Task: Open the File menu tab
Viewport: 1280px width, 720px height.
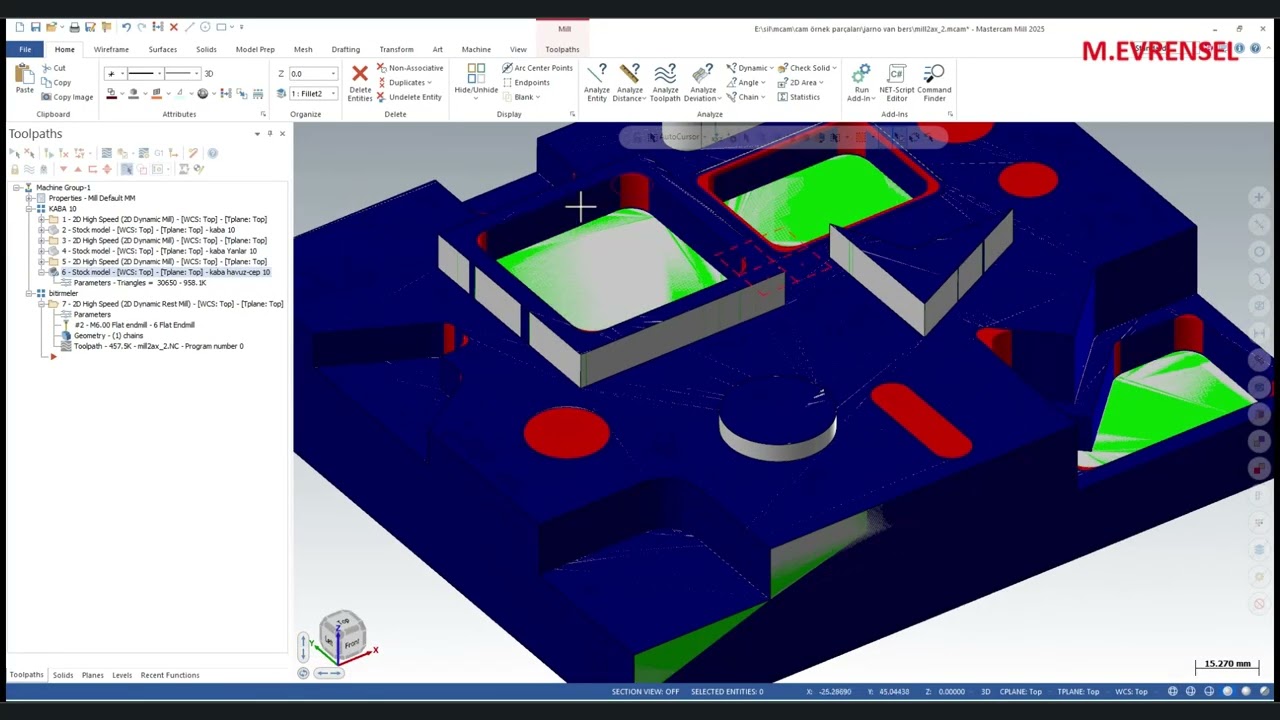Action: pos(25,49)
